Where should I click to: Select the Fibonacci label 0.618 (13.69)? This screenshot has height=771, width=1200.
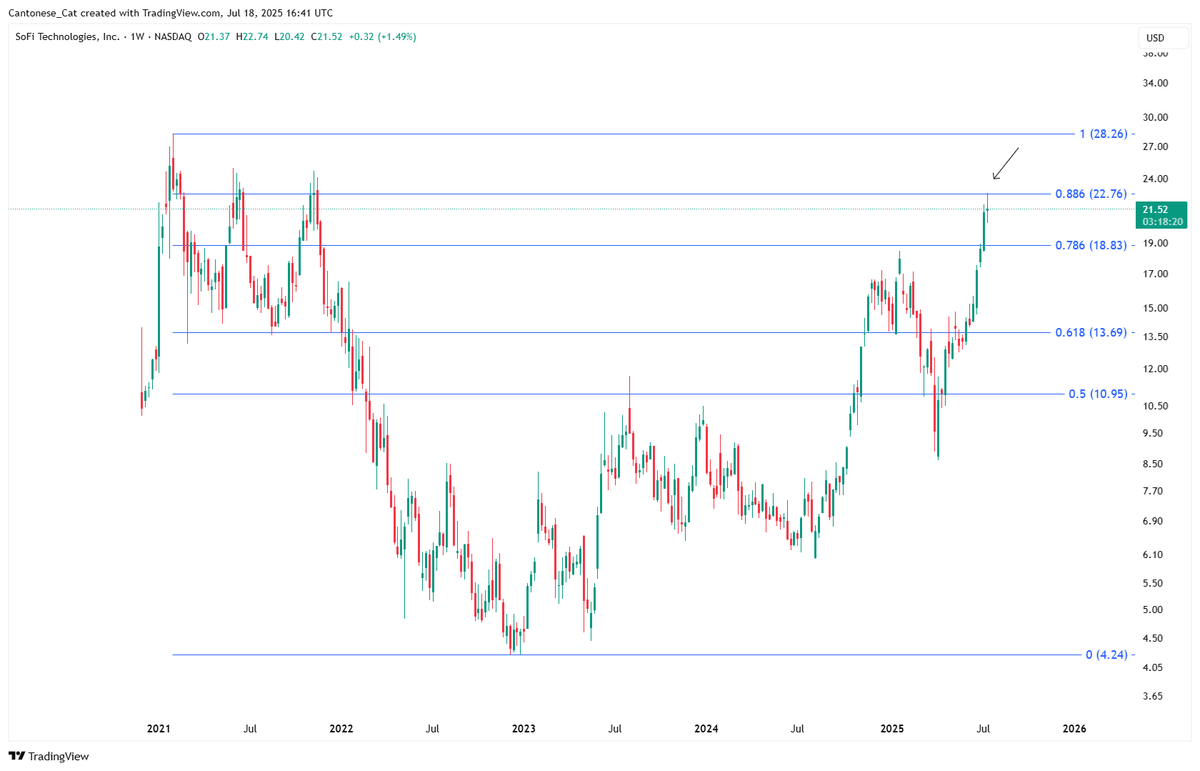pyautogui.click(x=1091, y=333)
